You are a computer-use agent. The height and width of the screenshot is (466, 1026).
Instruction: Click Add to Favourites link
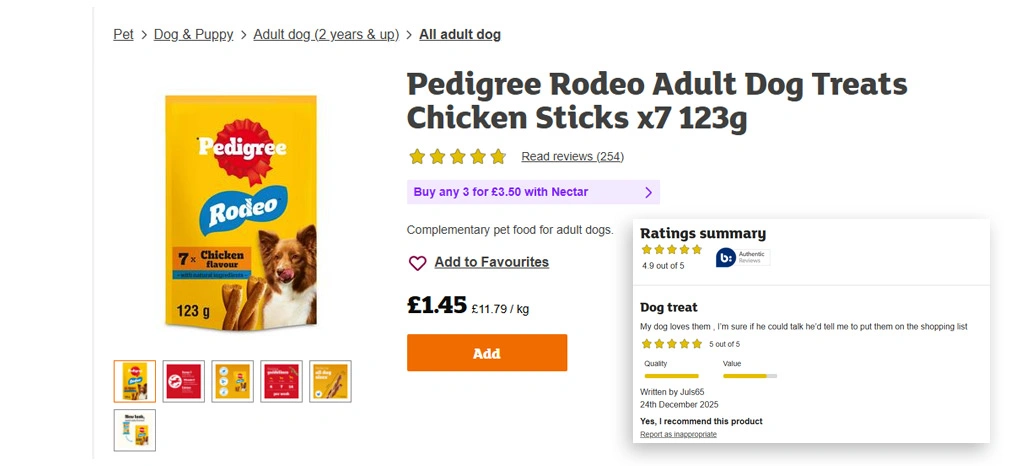(491, 262)
